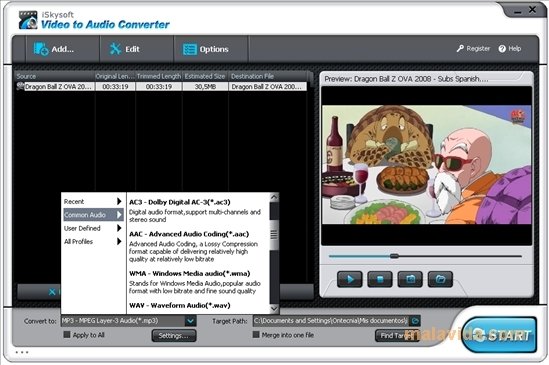Click the 30,5MB estimated size cell
Screen dimensions: 549x365
[205, 87]
